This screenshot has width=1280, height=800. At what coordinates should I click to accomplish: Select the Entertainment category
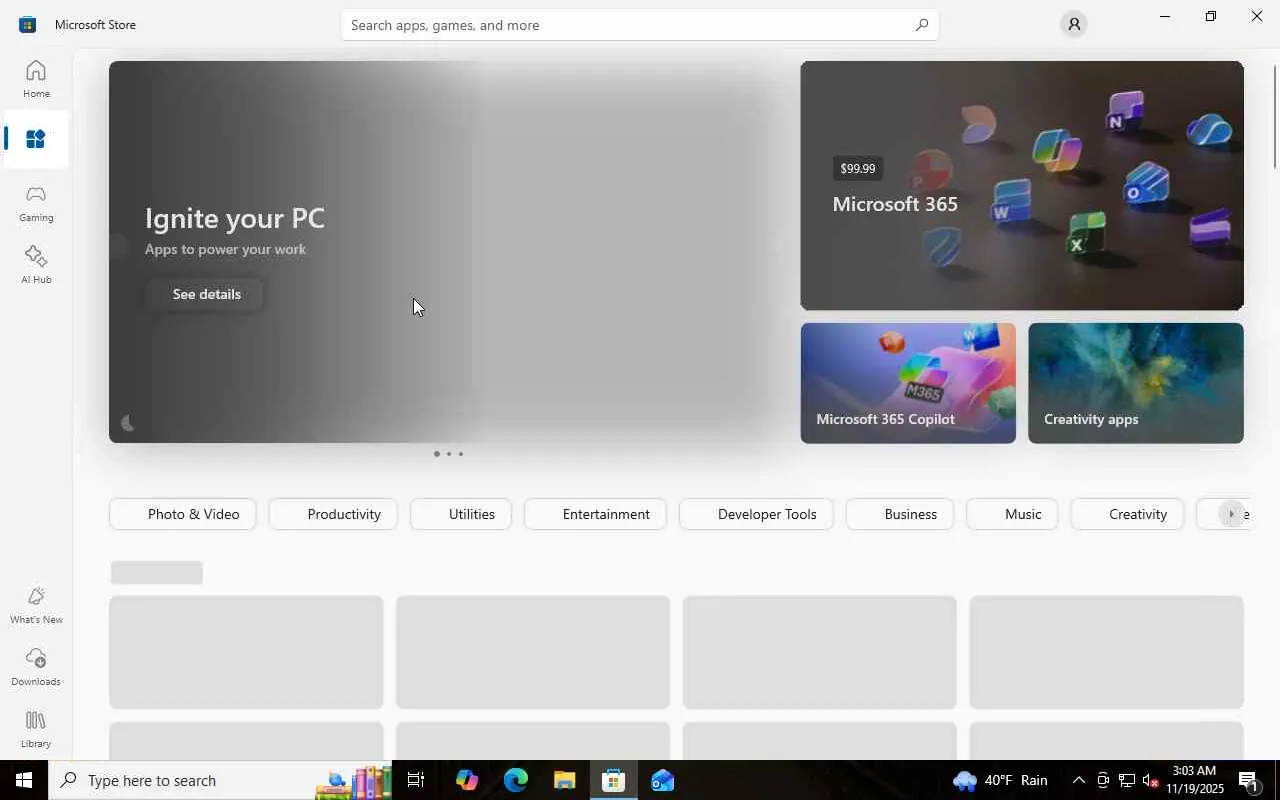pos(595,514)
